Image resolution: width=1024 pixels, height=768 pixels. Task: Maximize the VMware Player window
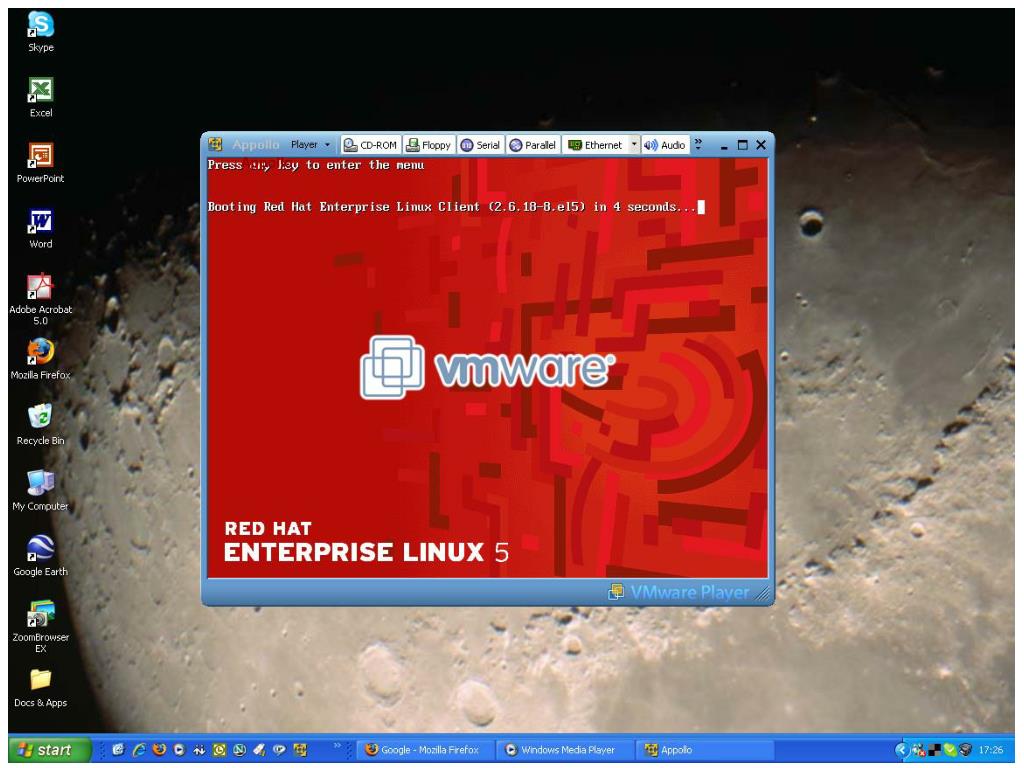(743, 145)
